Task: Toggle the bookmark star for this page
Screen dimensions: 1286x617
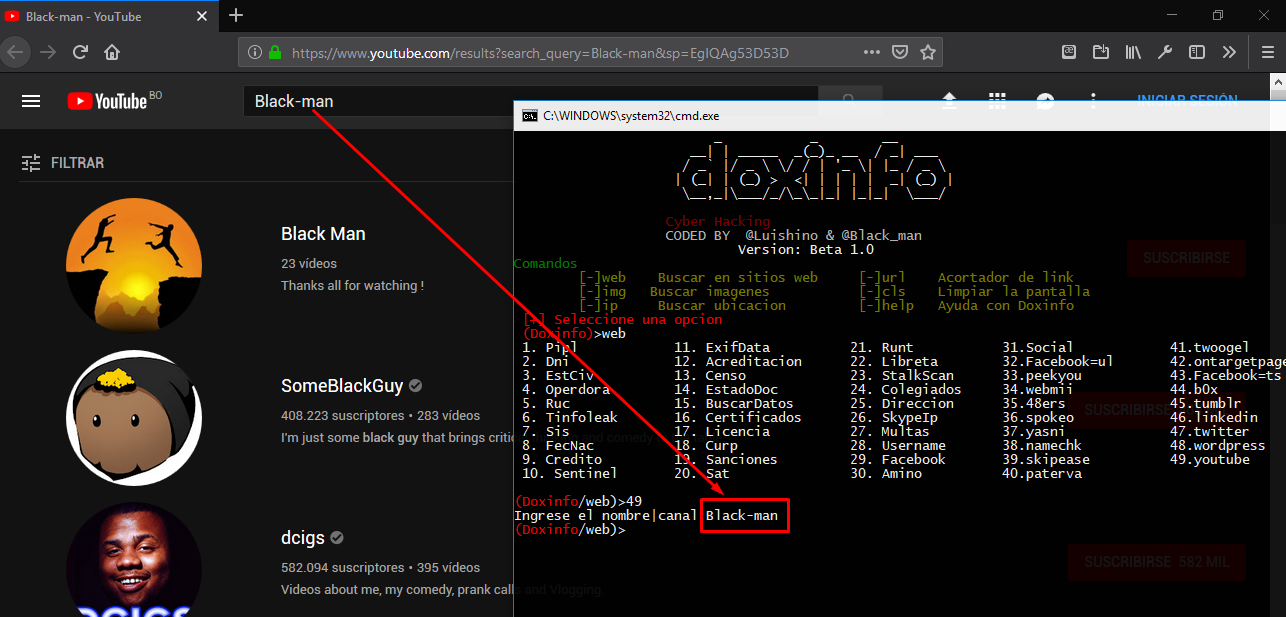Action: [x=927, y=51]
